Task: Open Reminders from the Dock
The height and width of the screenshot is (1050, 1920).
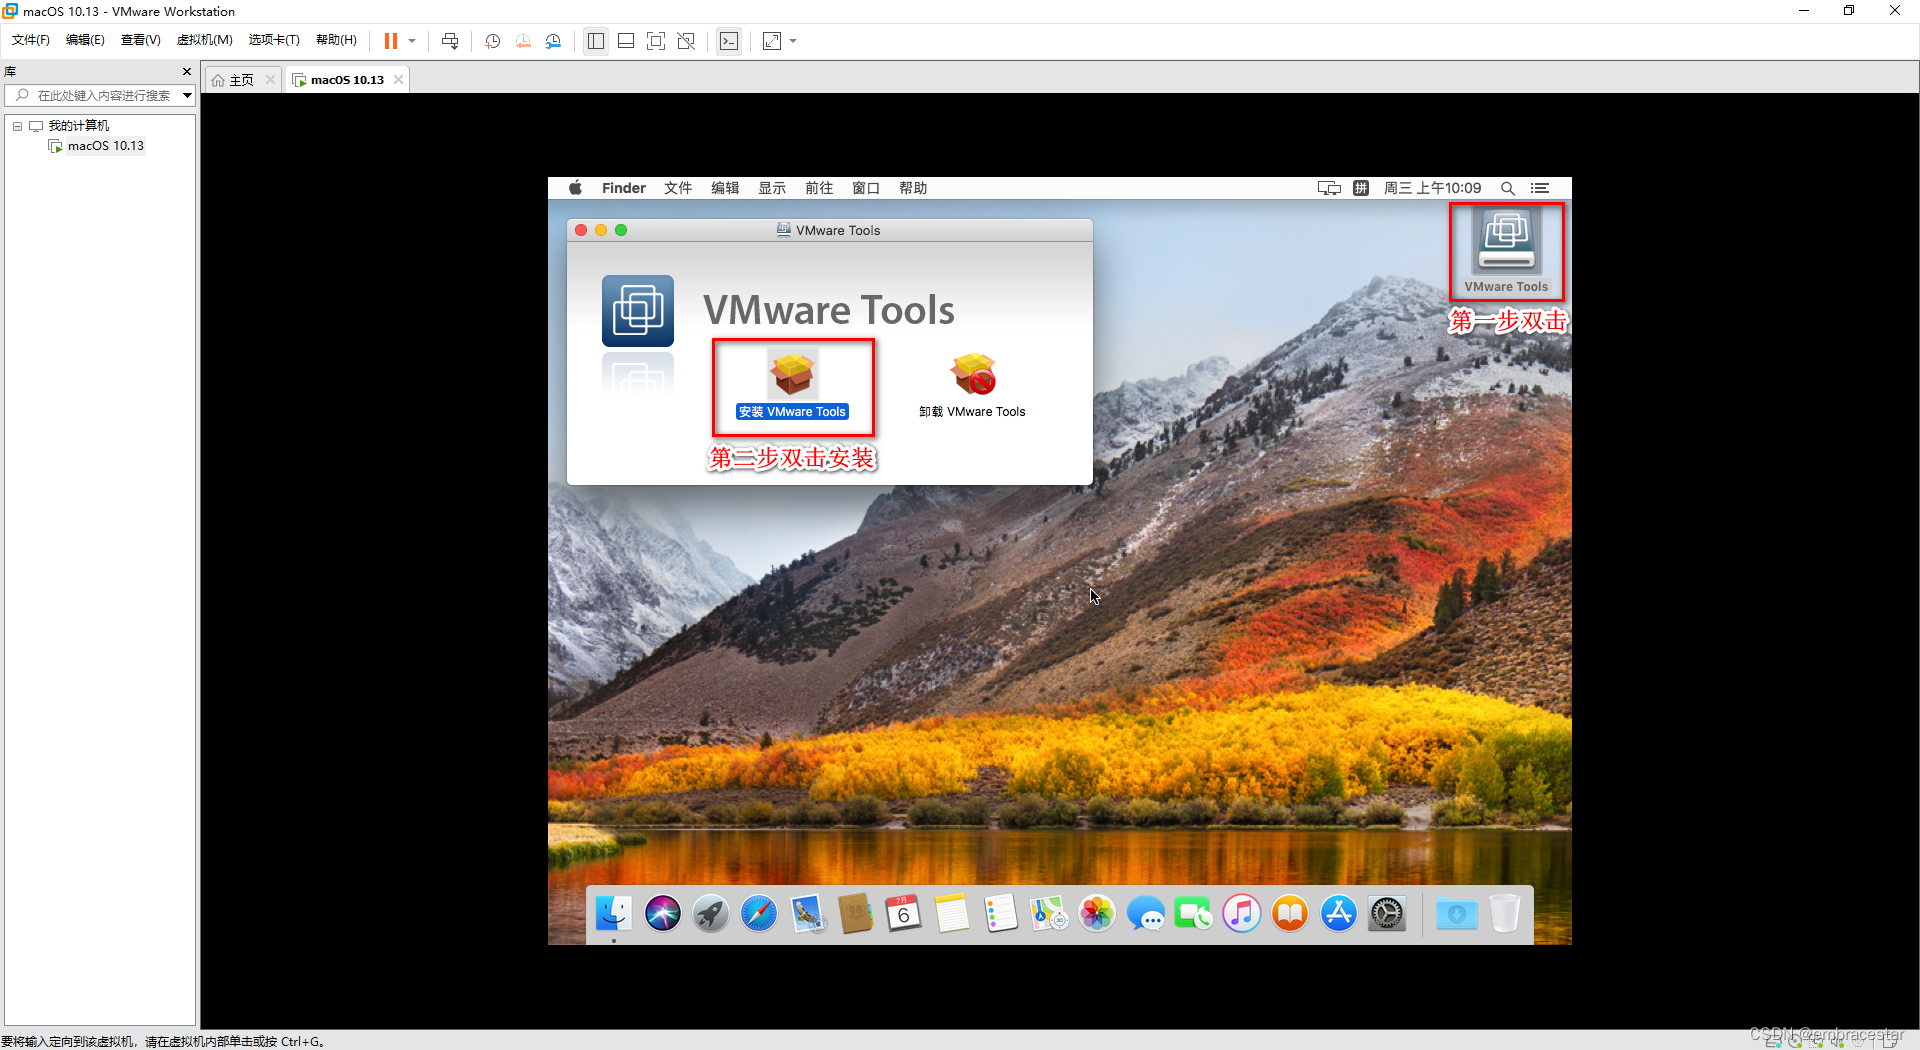Action: 1000,913
